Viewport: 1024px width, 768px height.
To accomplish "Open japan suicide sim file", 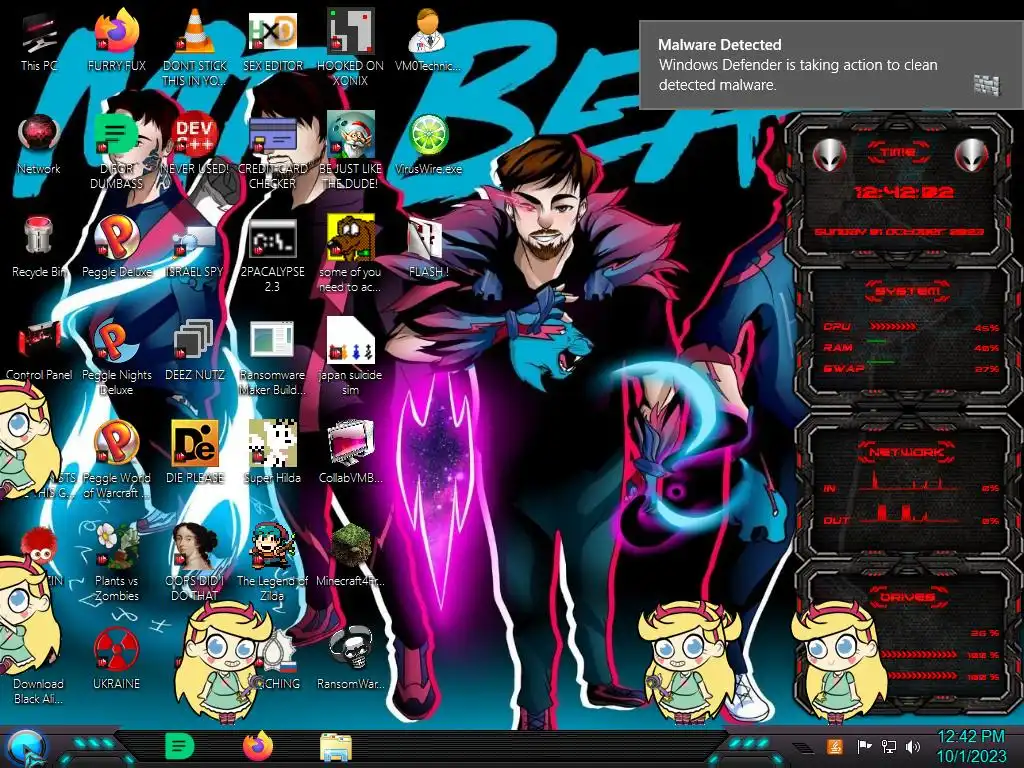I will 350,358.
